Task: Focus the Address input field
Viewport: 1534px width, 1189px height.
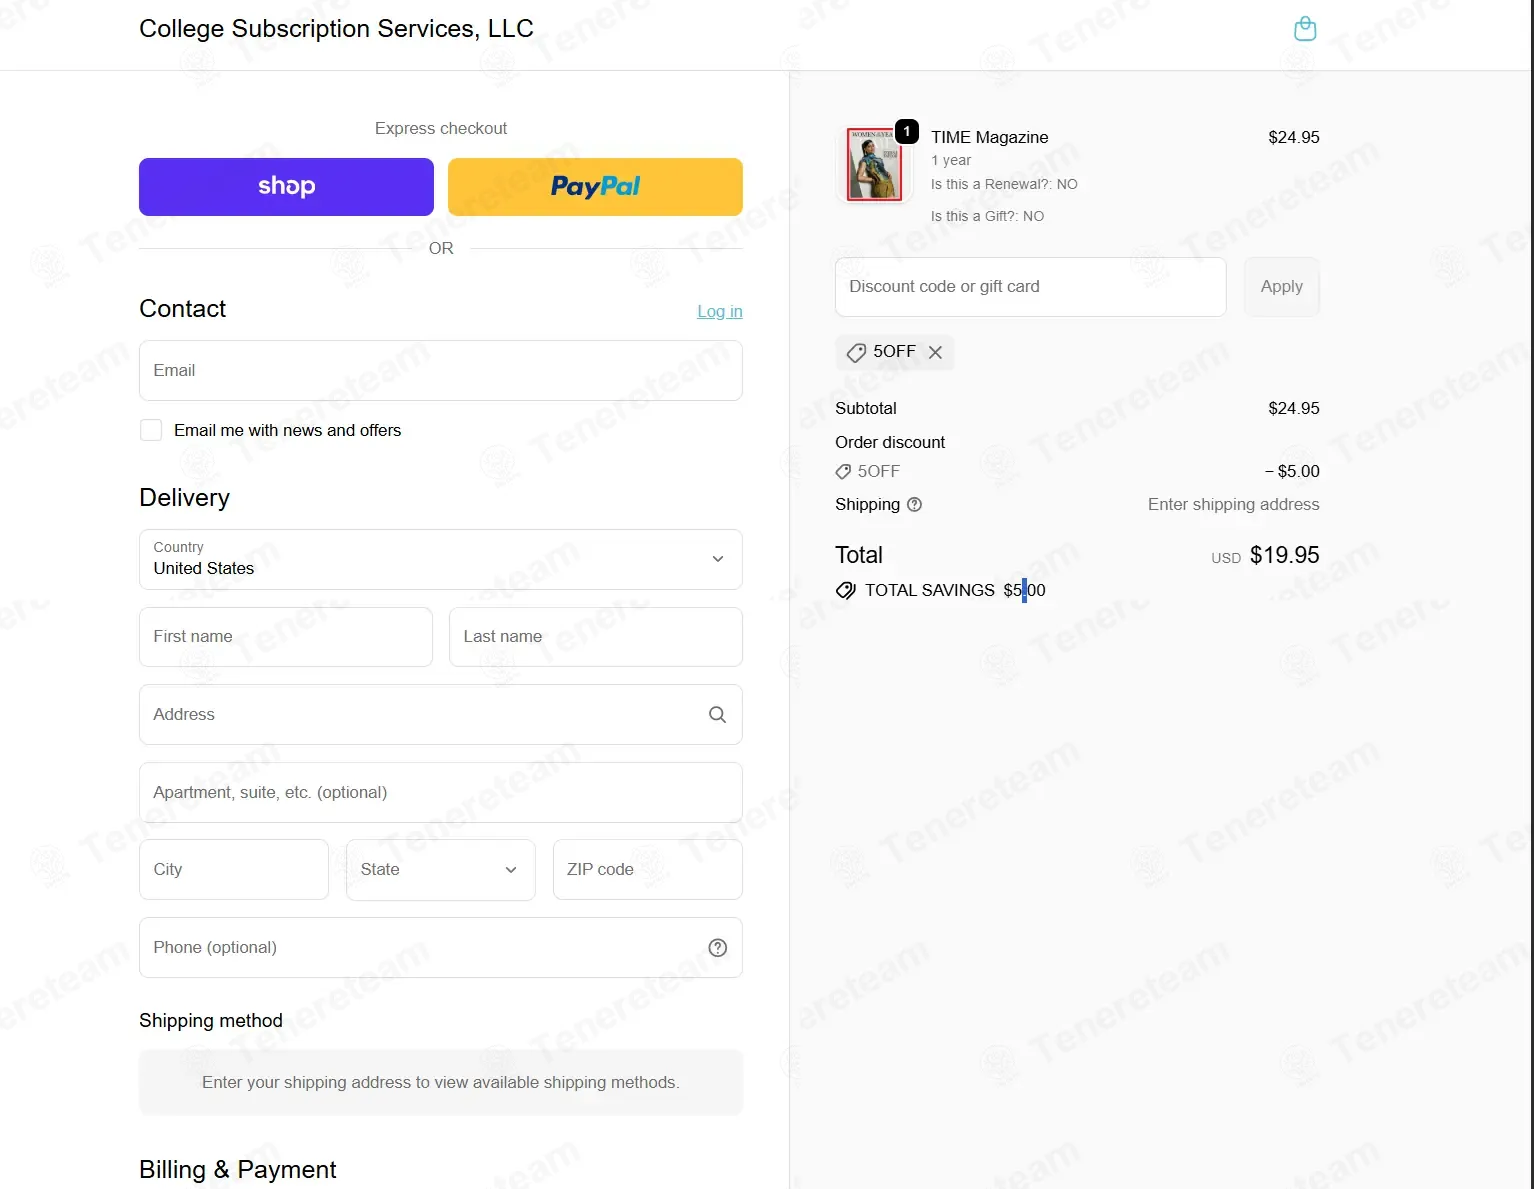Action: pyautogui.click(x=441, y=715)
